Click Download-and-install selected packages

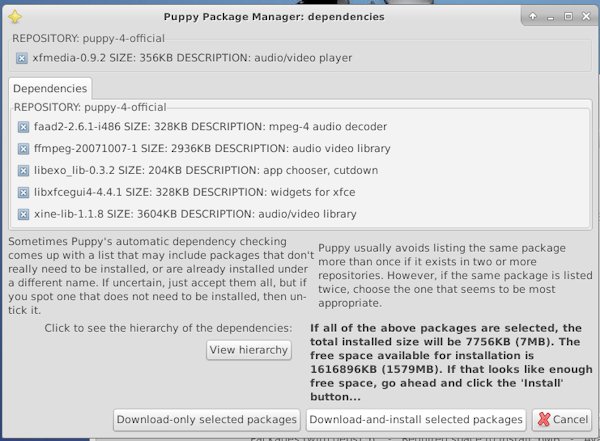[x=416, y=420]
